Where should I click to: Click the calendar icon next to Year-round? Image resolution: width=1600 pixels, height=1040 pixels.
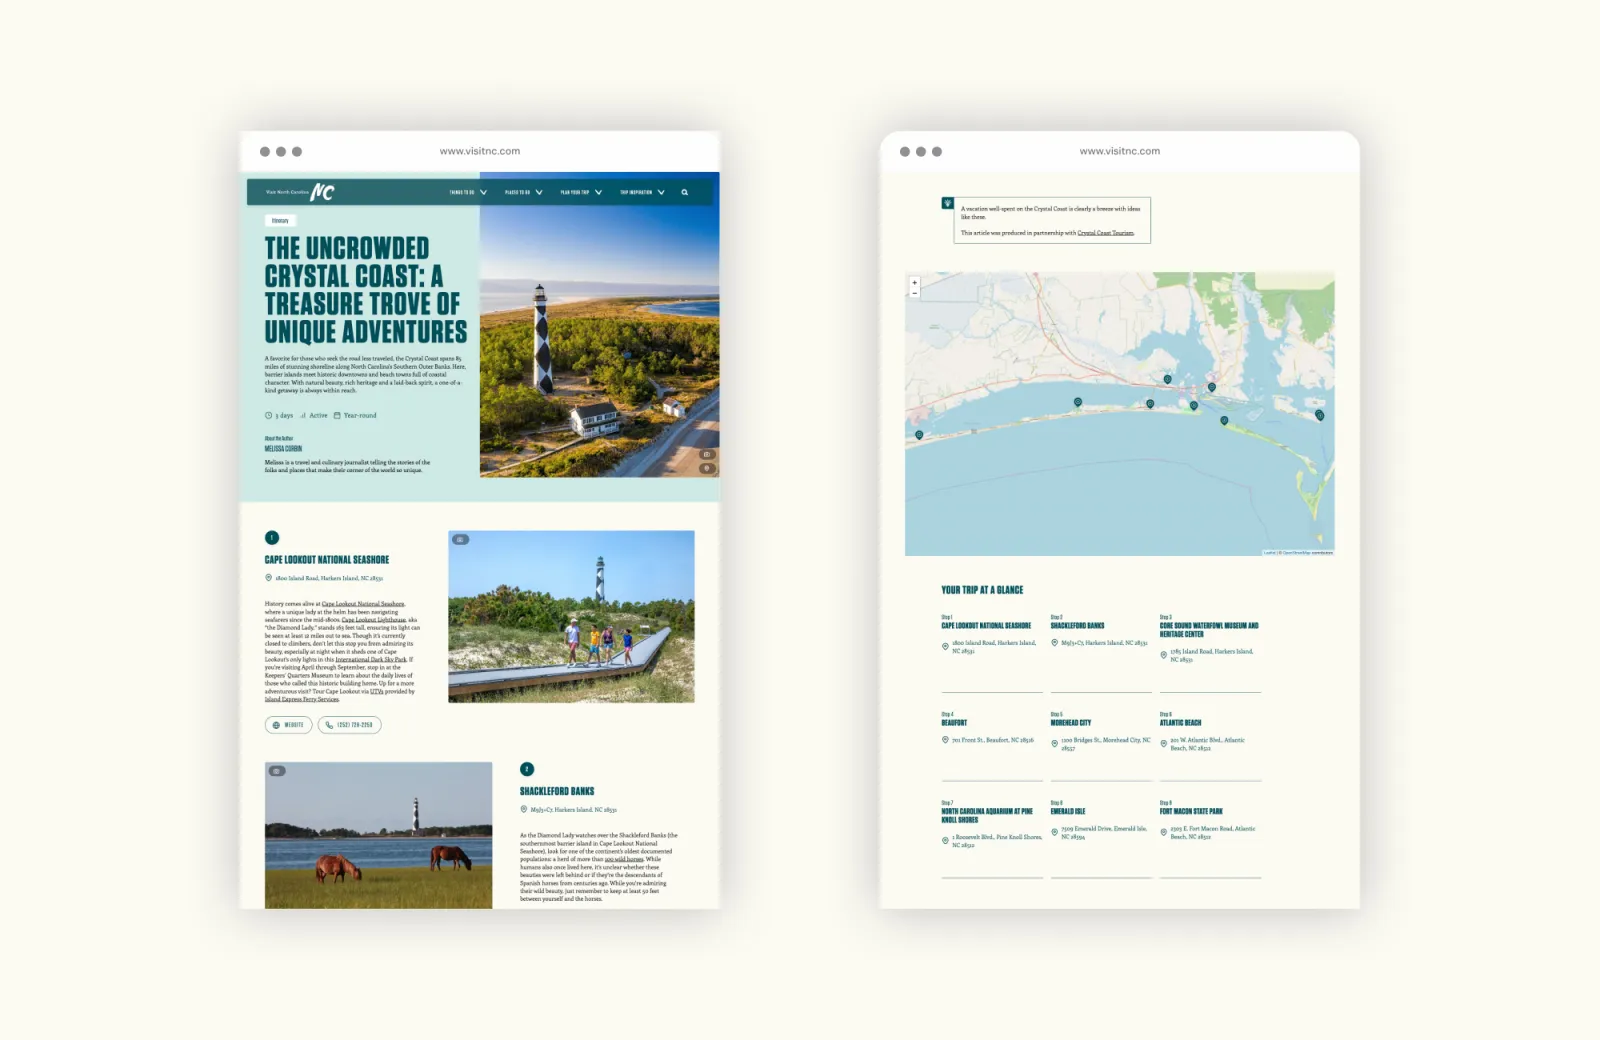[x=336, y=415]
